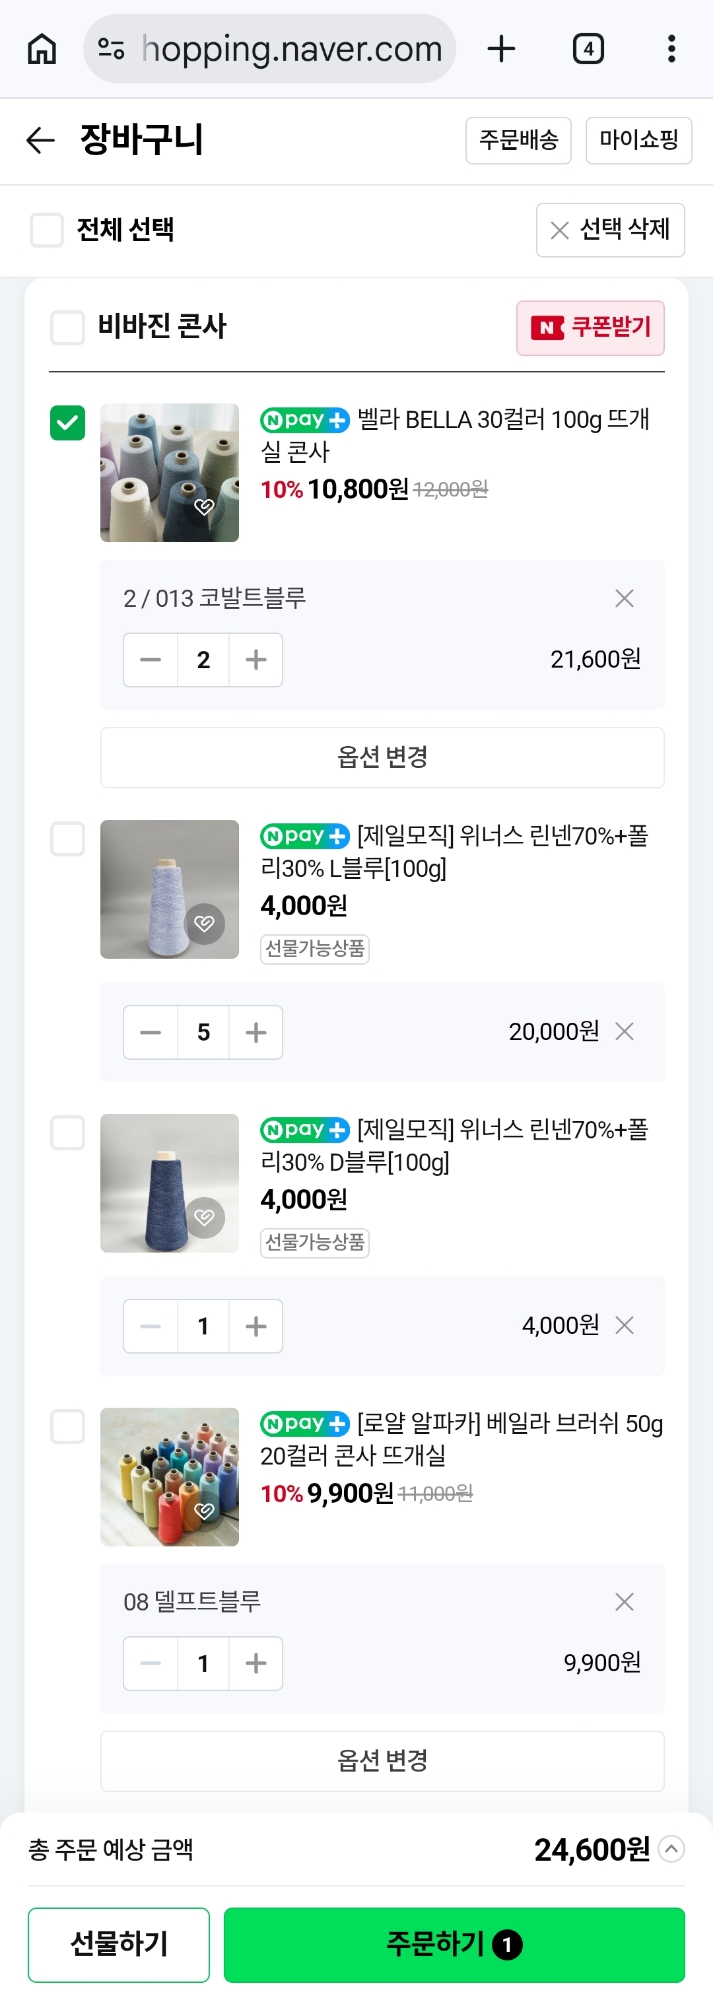Delete the 20,000원 L블루 item with X
This screenshot has height=2000, width=713.
point(624,1031)
